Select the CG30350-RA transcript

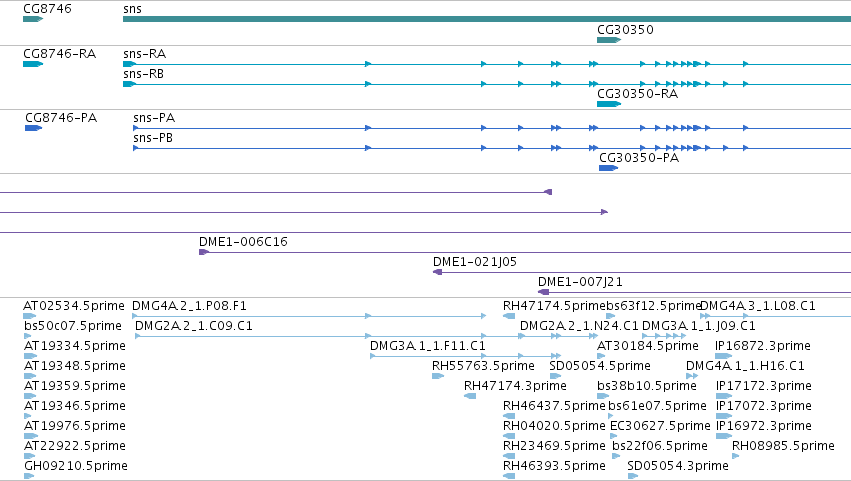[x=609, y=104]
